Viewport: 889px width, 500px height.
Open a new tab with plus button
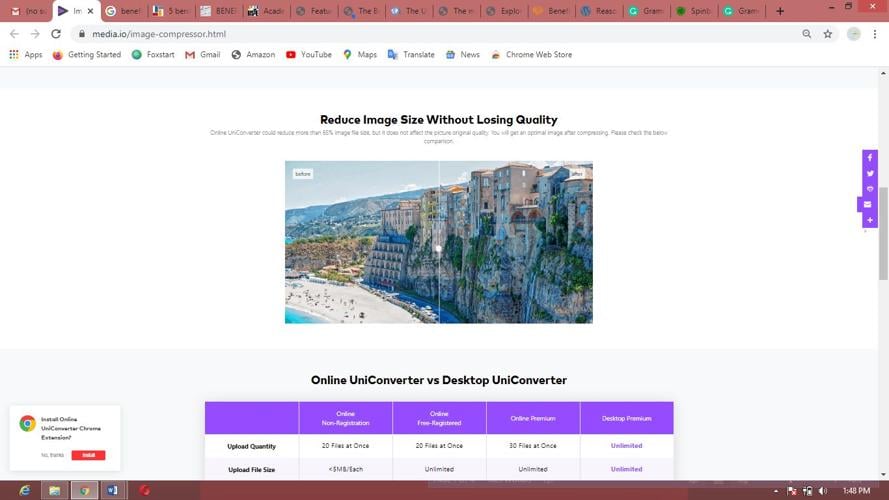tap(780, 11)
